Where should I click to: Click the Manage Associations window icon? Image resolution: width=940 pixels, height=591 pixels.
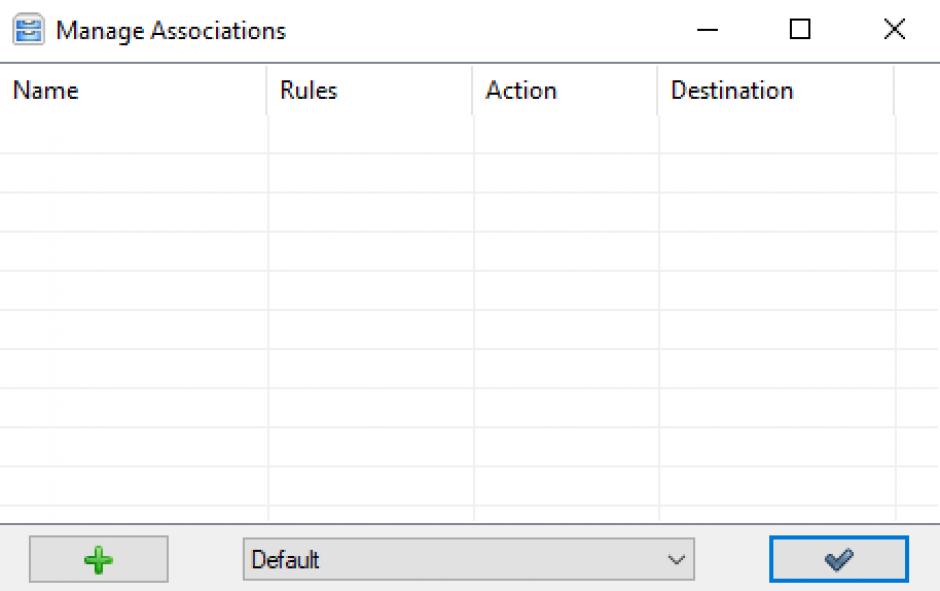[26, 31]
